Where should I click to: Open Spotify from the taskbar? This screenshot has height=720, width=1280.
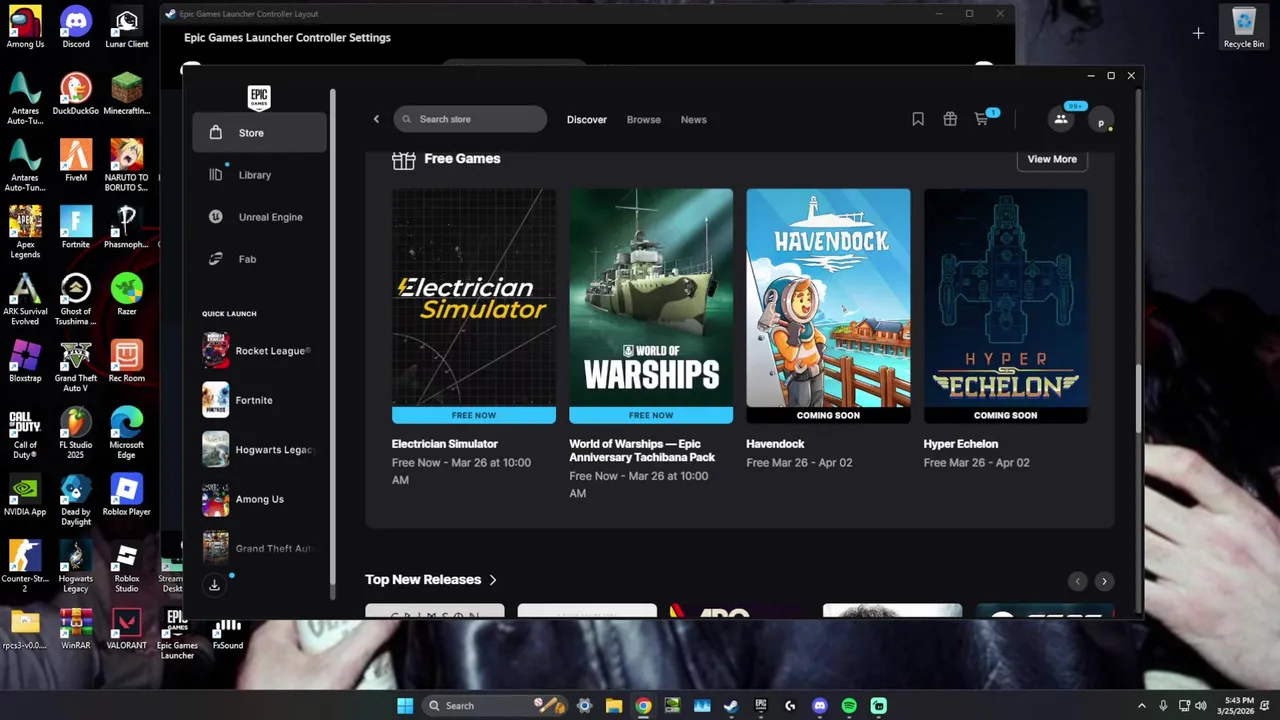(x=849, y=705)
